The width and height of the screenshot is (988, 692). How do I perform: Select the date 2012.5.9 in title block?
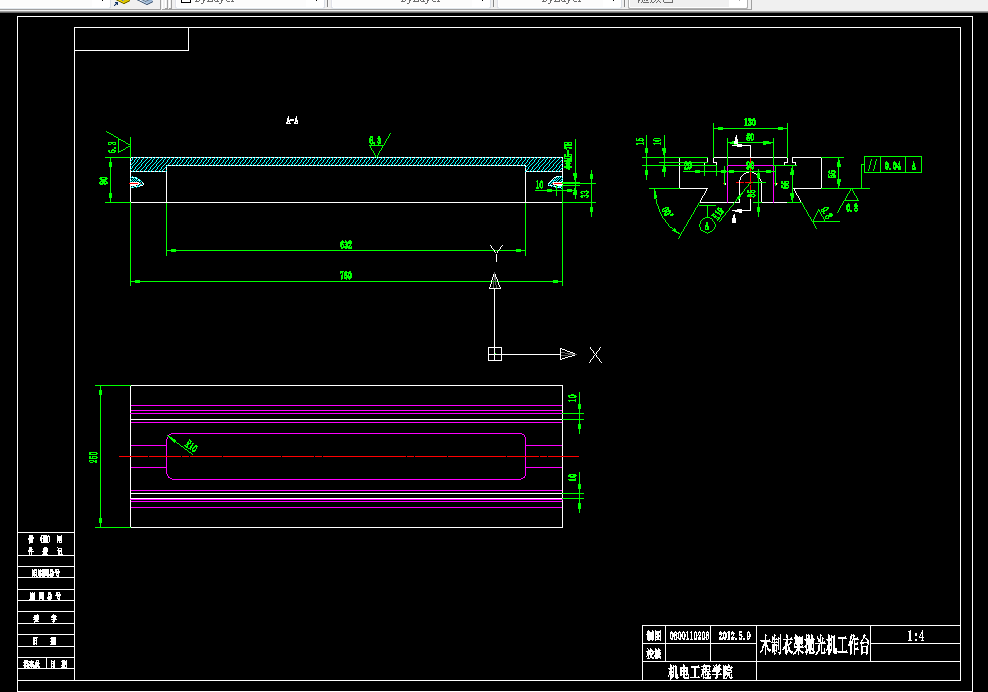[x=735, y=636]
